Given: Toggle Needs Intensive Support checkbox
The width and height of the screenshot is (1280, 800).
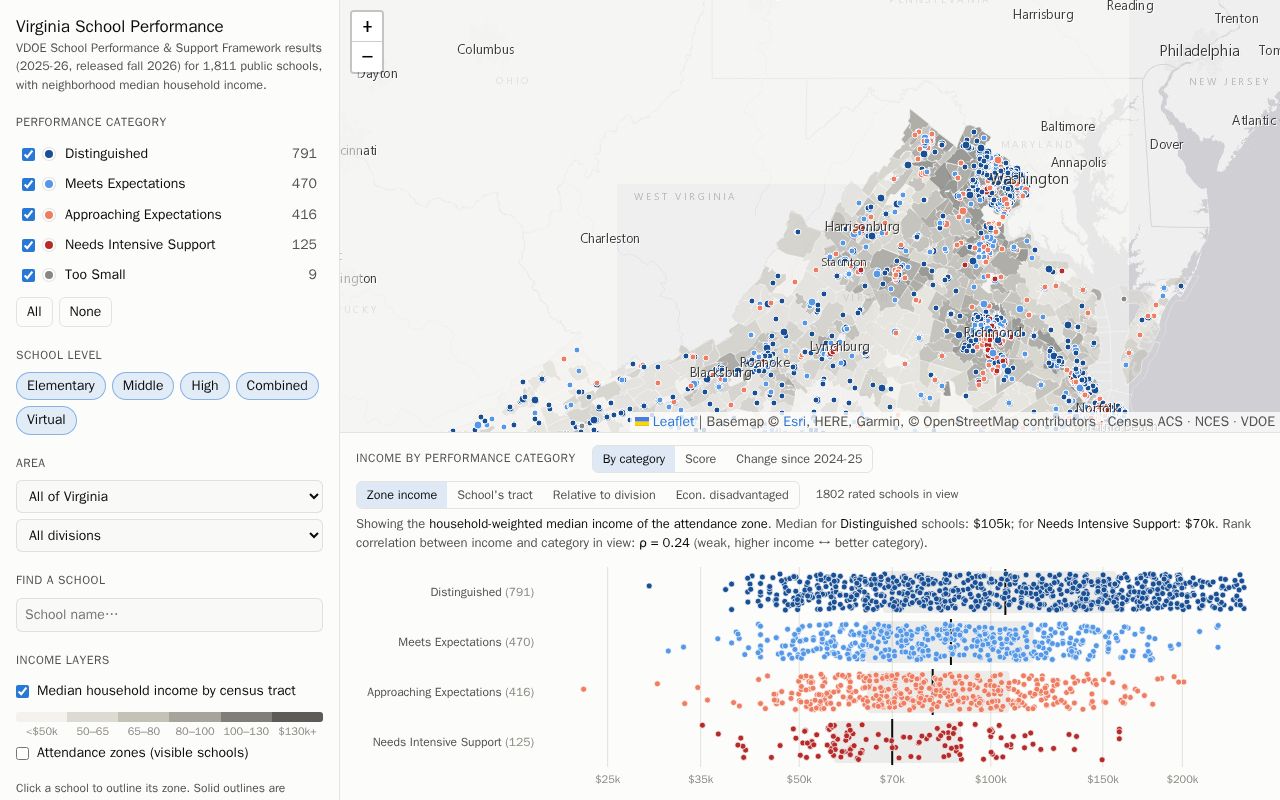Looking at the screenshot, I should pos(28,245).
